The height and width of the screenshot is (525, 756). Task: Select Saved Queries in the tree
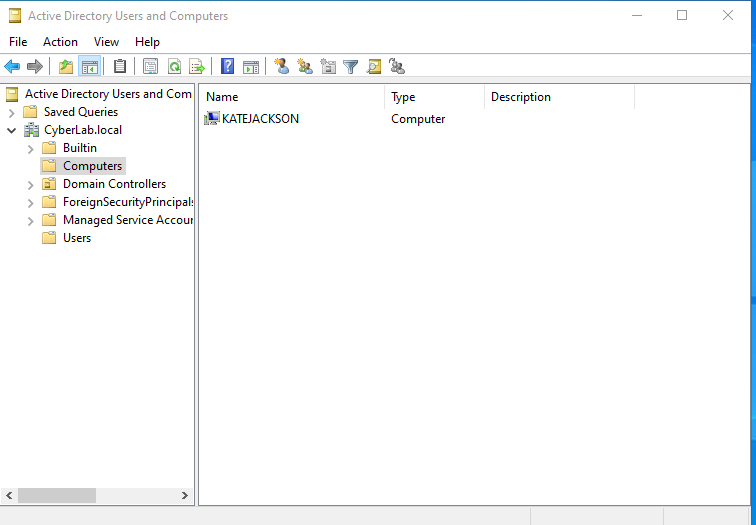tap(81, 112)
